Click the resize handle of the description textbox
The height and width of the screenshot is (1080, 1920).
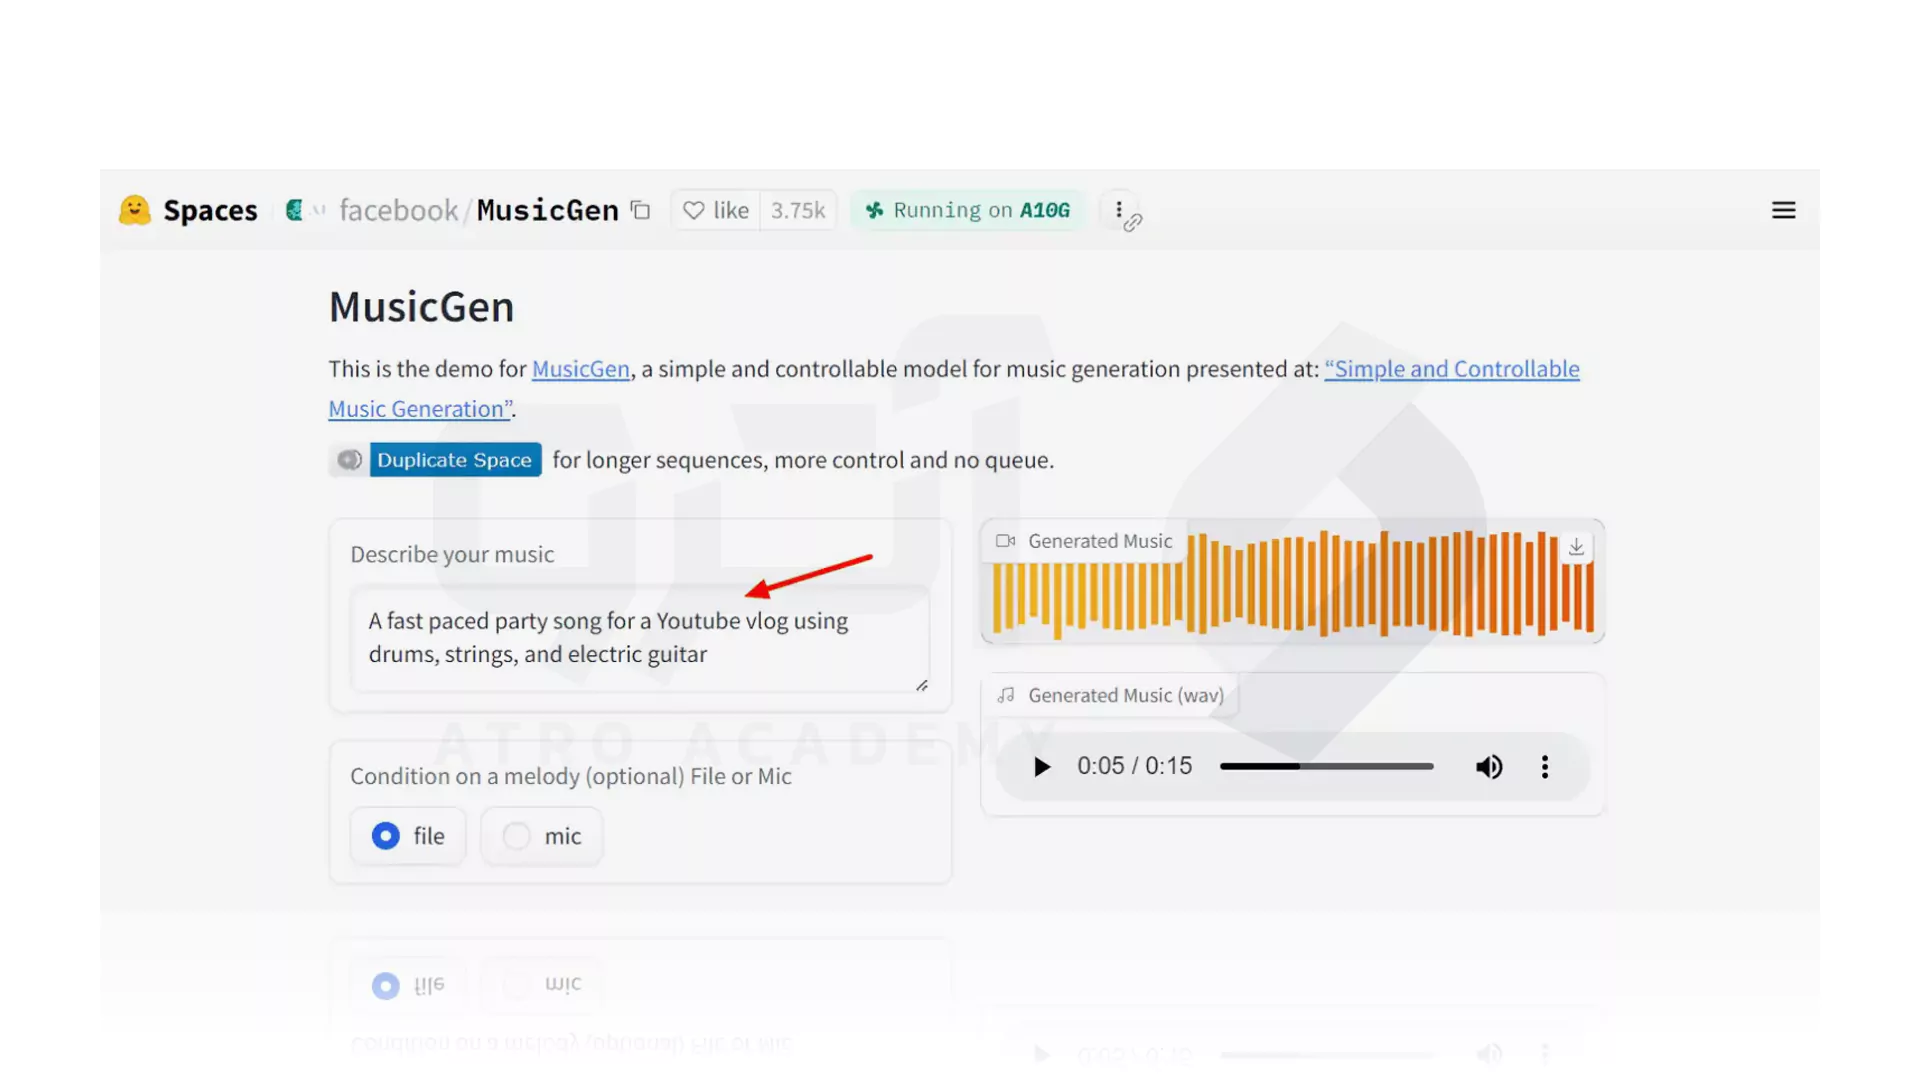(x=922, y=686)
